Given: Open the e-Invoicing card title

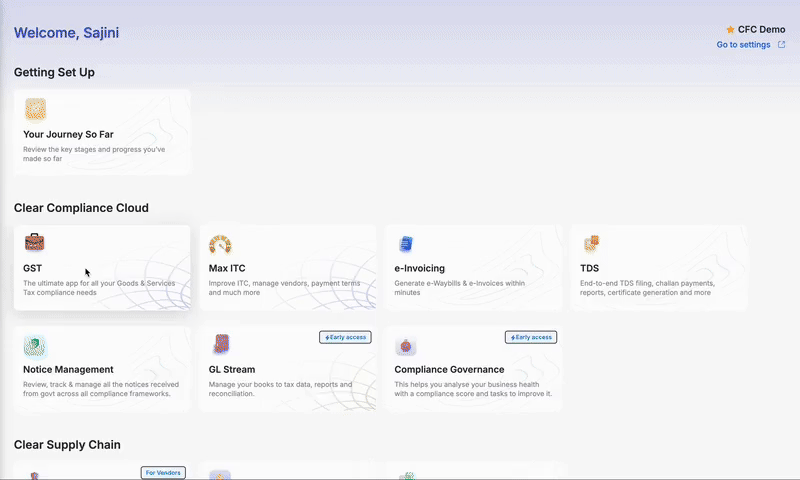Looking at the screenshot, I should click(x=419, y=268).
